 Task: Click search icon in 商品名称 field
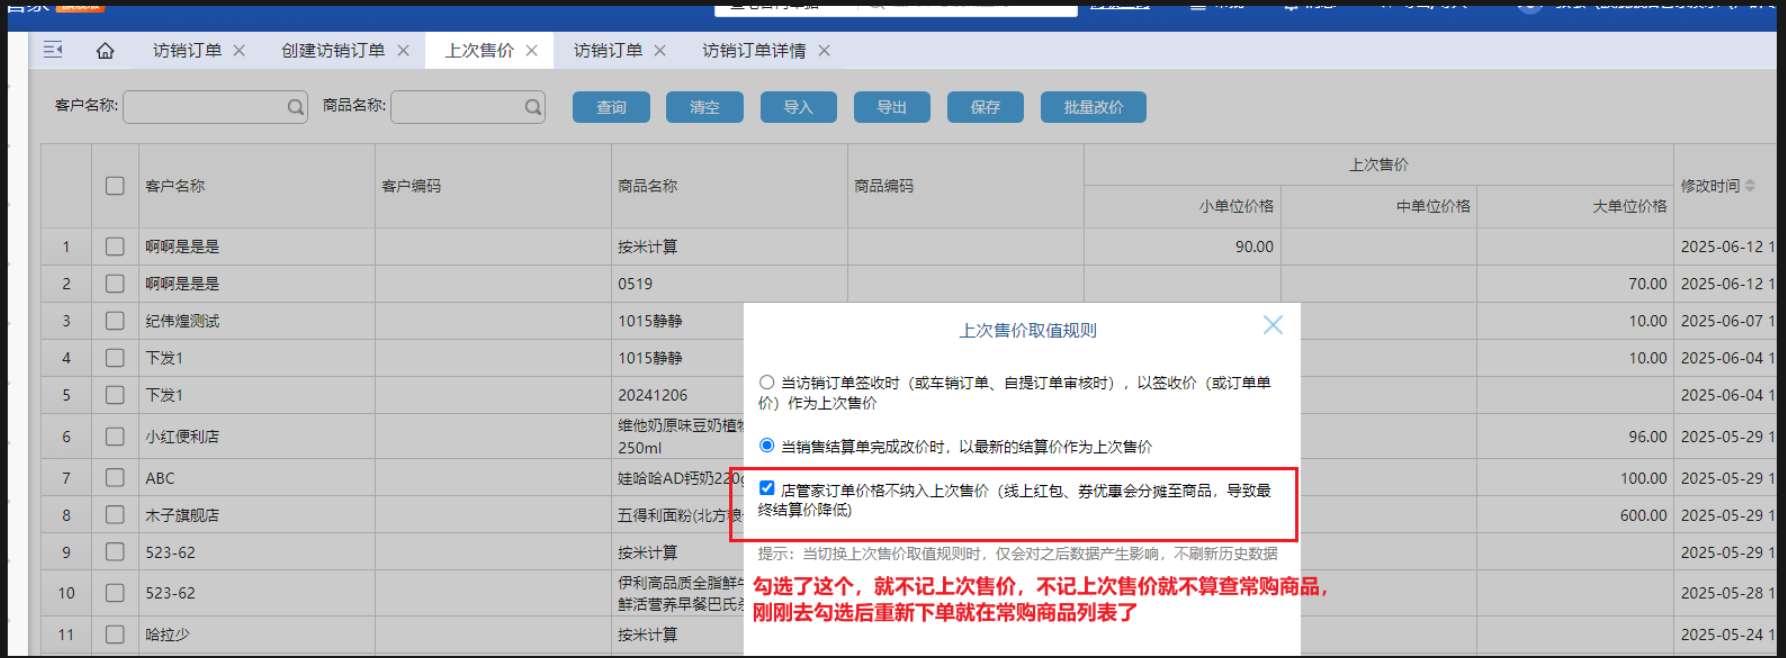click(x=533, y=107)
